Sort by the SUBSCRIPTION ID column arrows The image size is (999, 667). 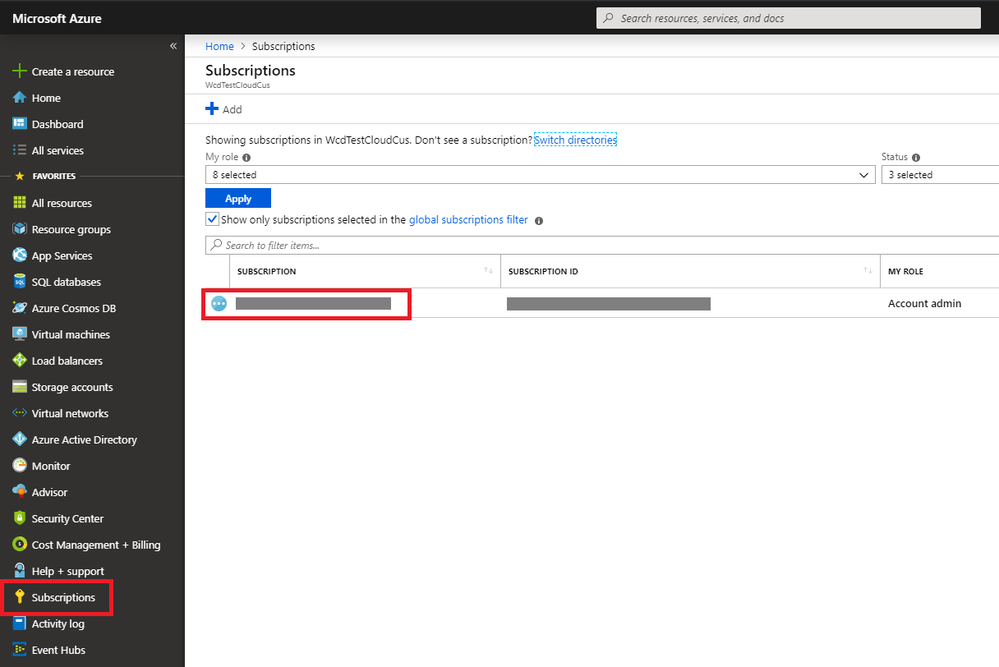(868, 271)
